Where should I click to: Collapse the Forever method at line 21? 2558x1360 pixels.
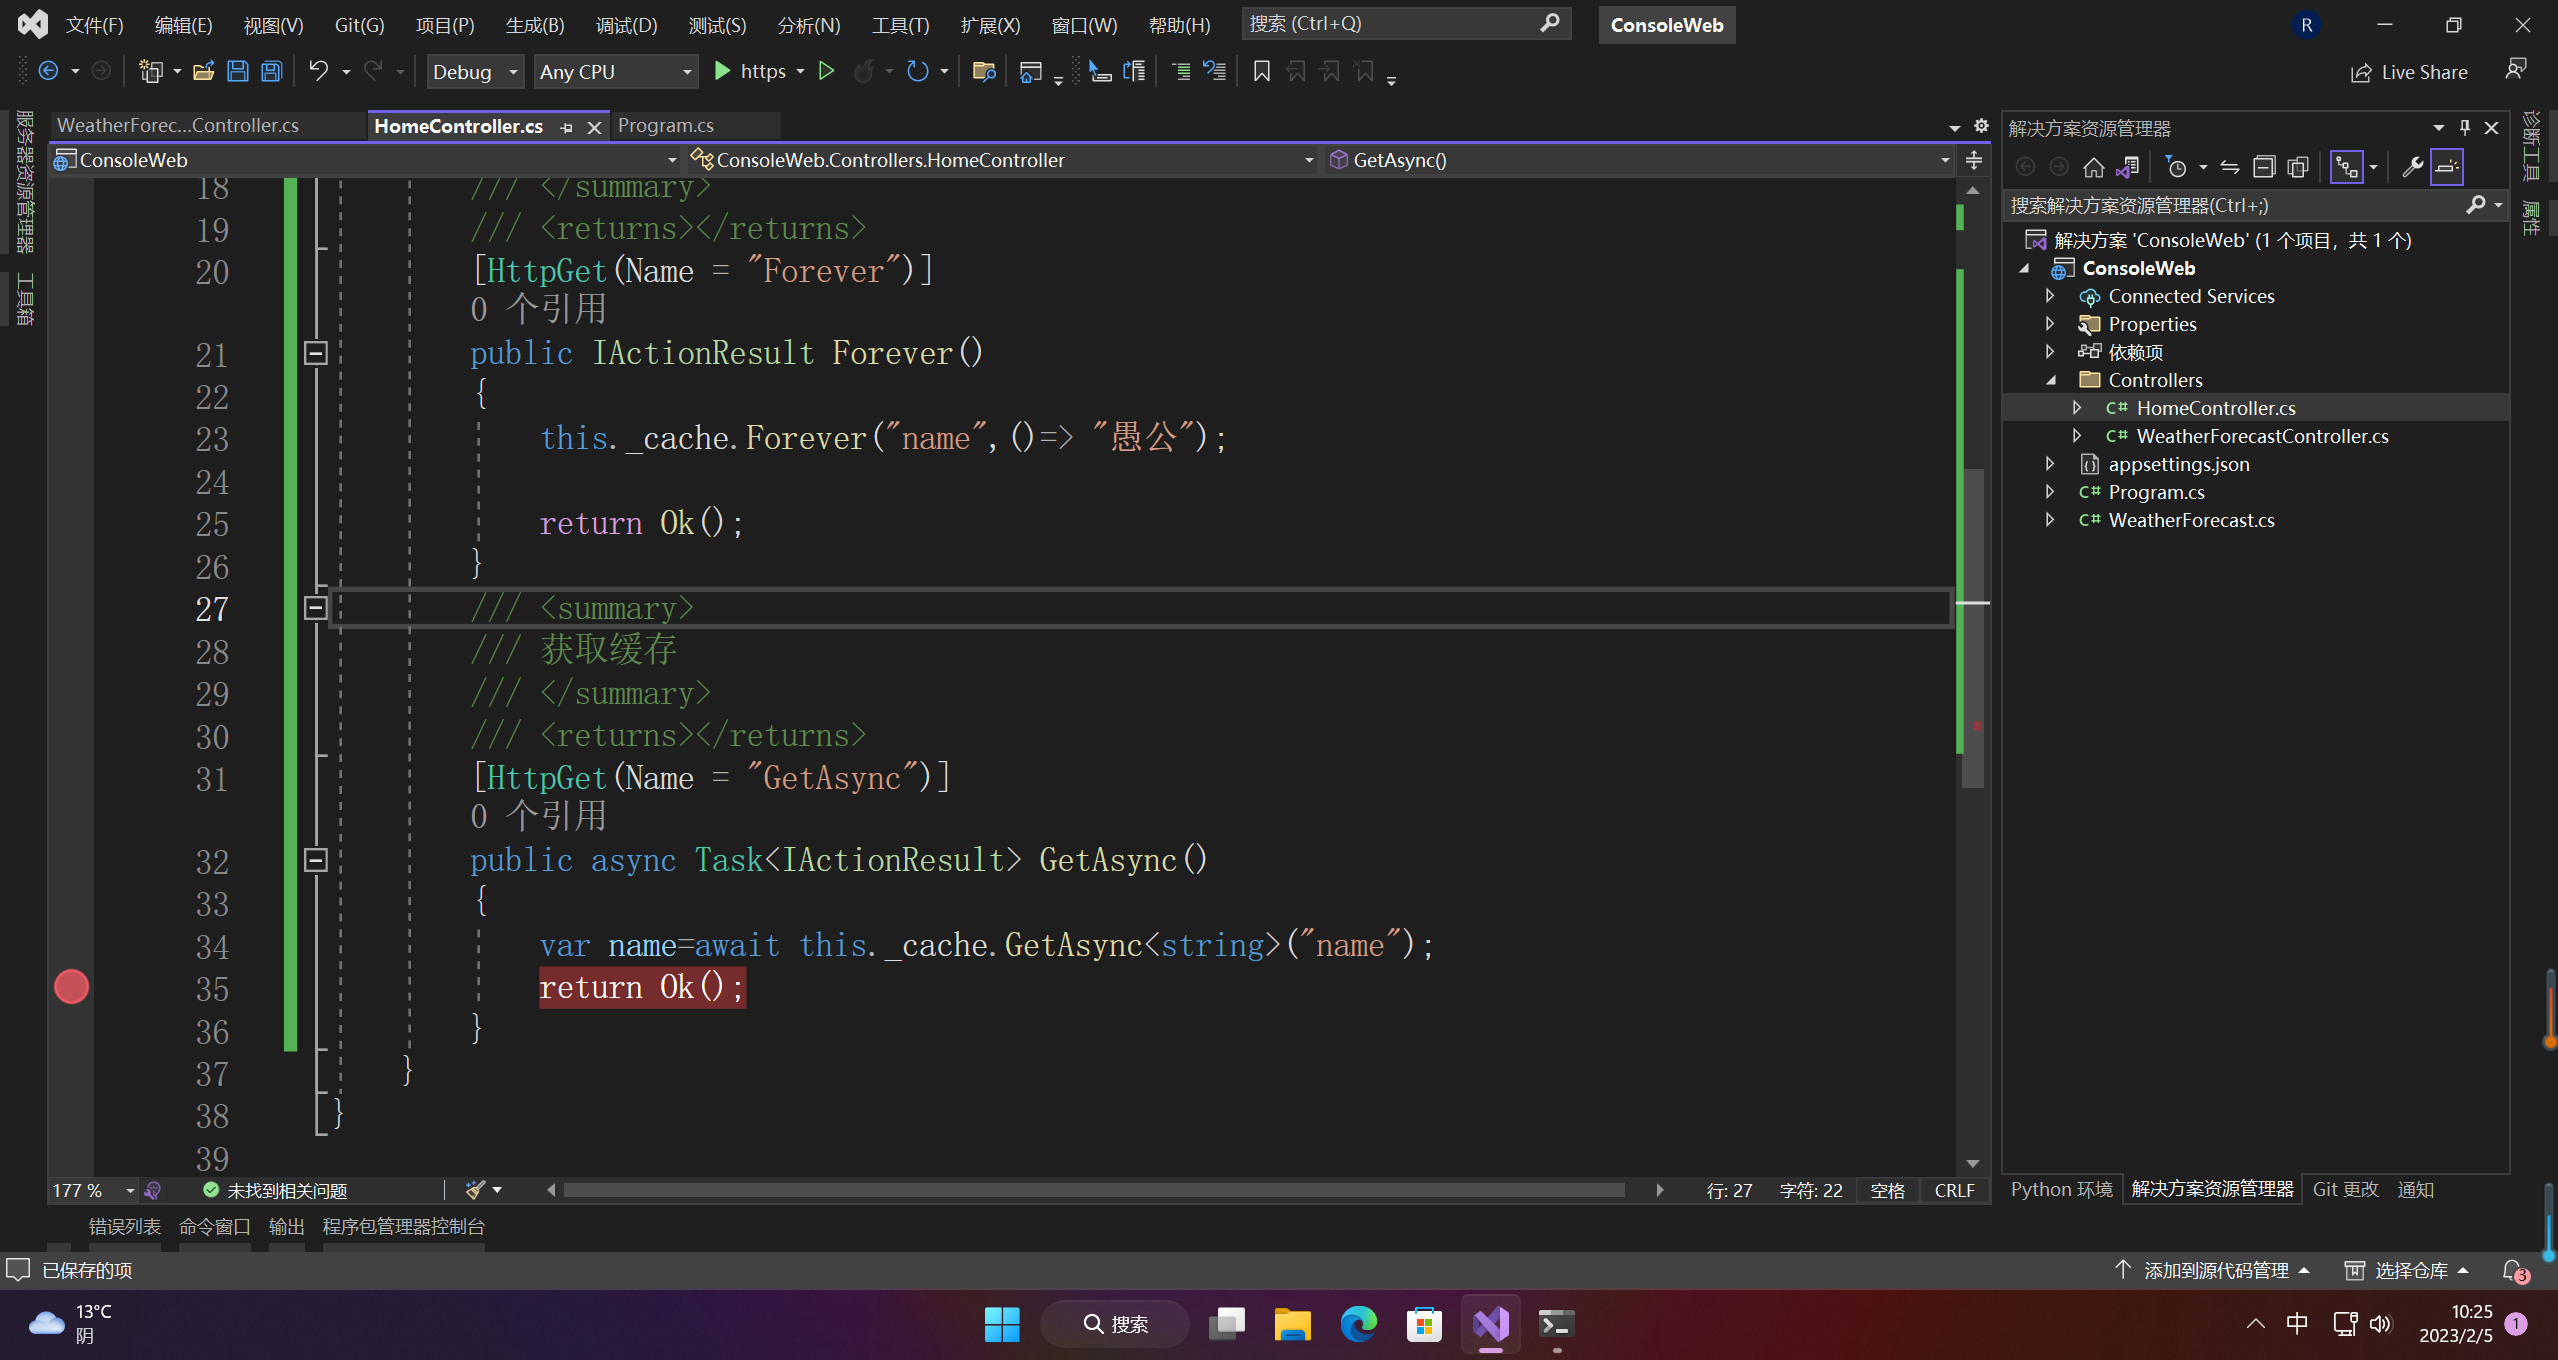[315, 353]
